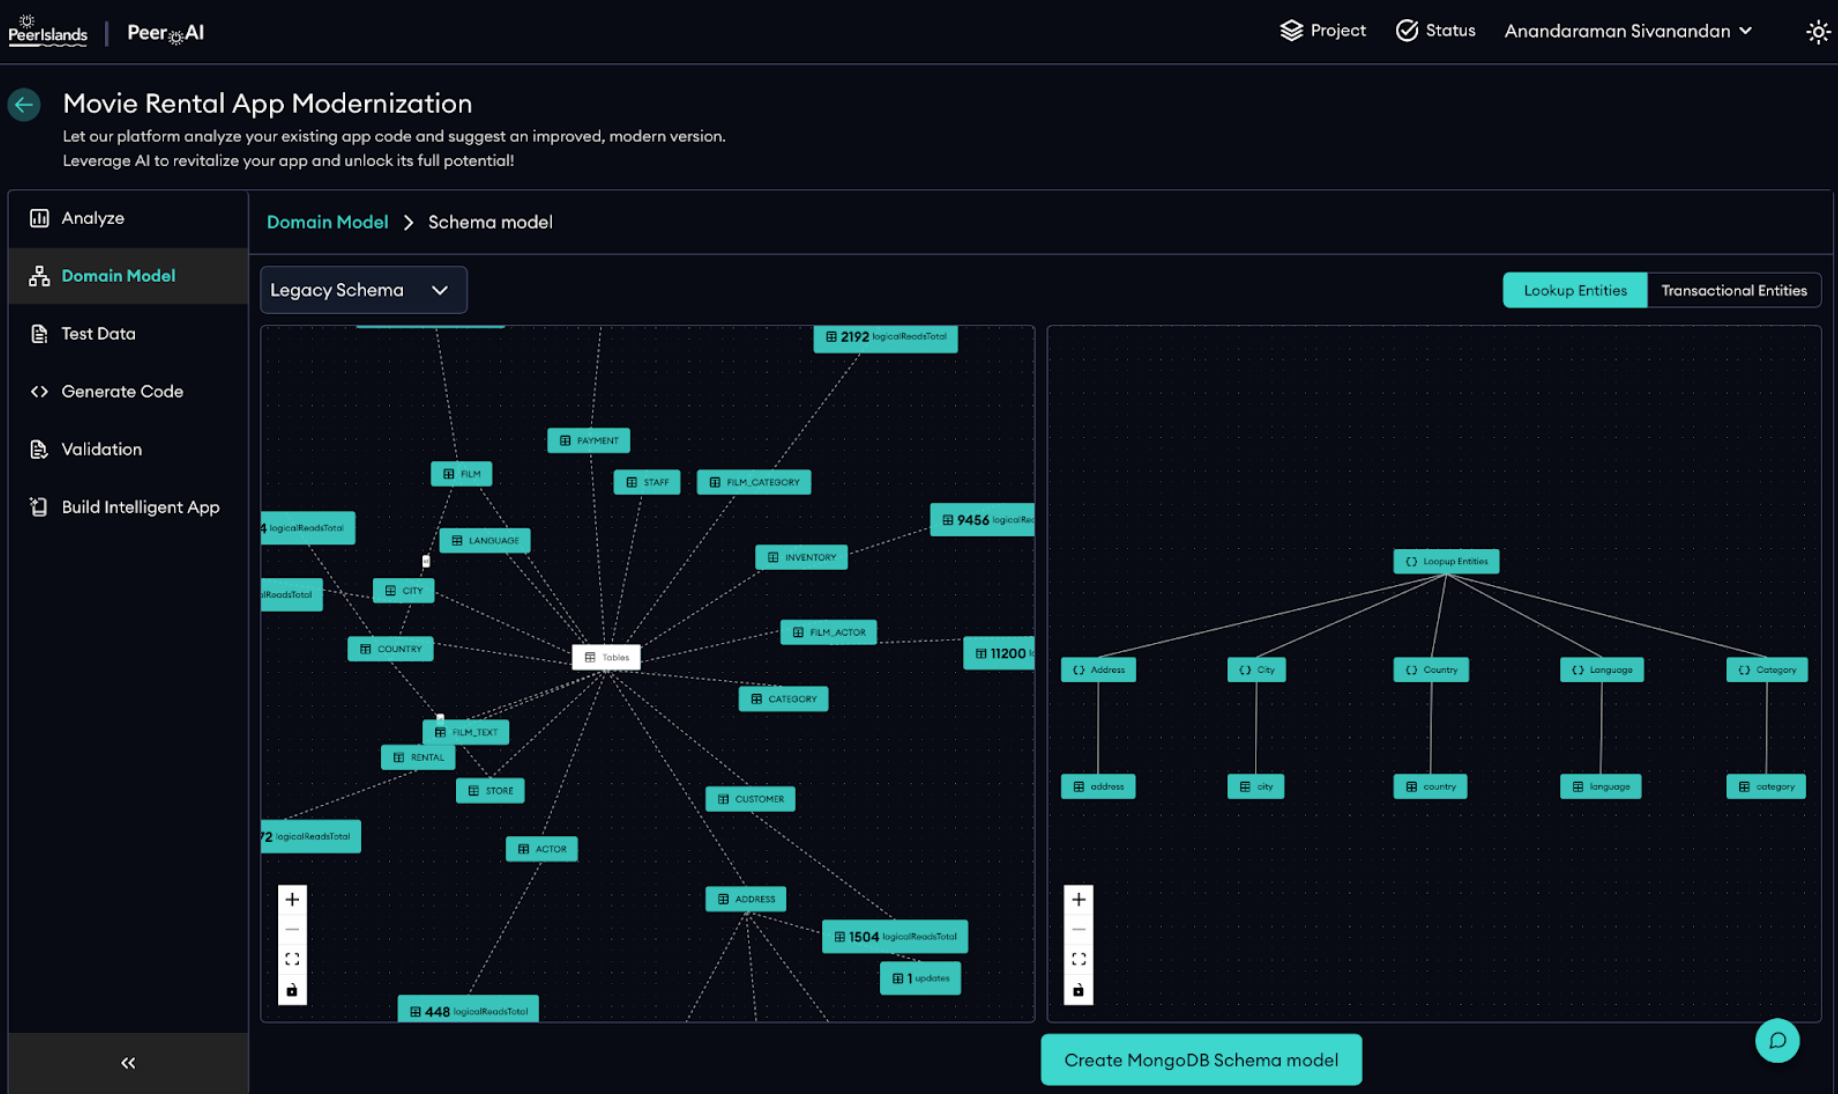The image size is (1838, 1094).
Task: Switch to Transactional Entities view
Action: (x=1734, y=290)
